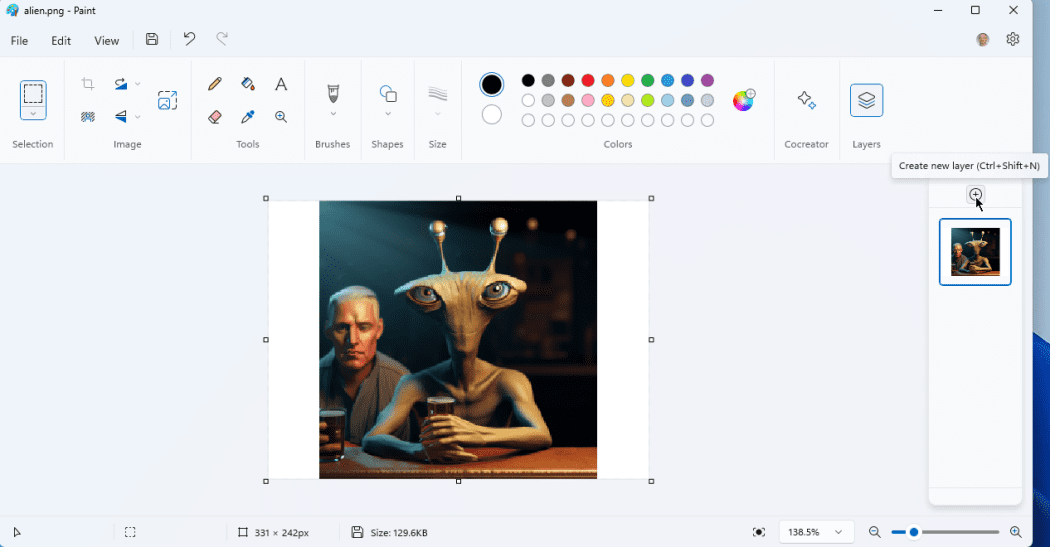The height and width of the screenshot is (547, 1050).
Task: Open Cocreator AI feature
Action: click(x=806, y=100)
